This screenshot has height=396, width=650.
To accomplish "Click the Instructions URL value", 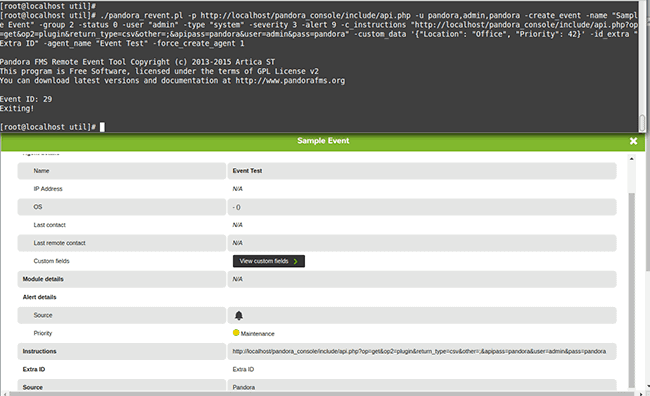I will click(419, 351).
